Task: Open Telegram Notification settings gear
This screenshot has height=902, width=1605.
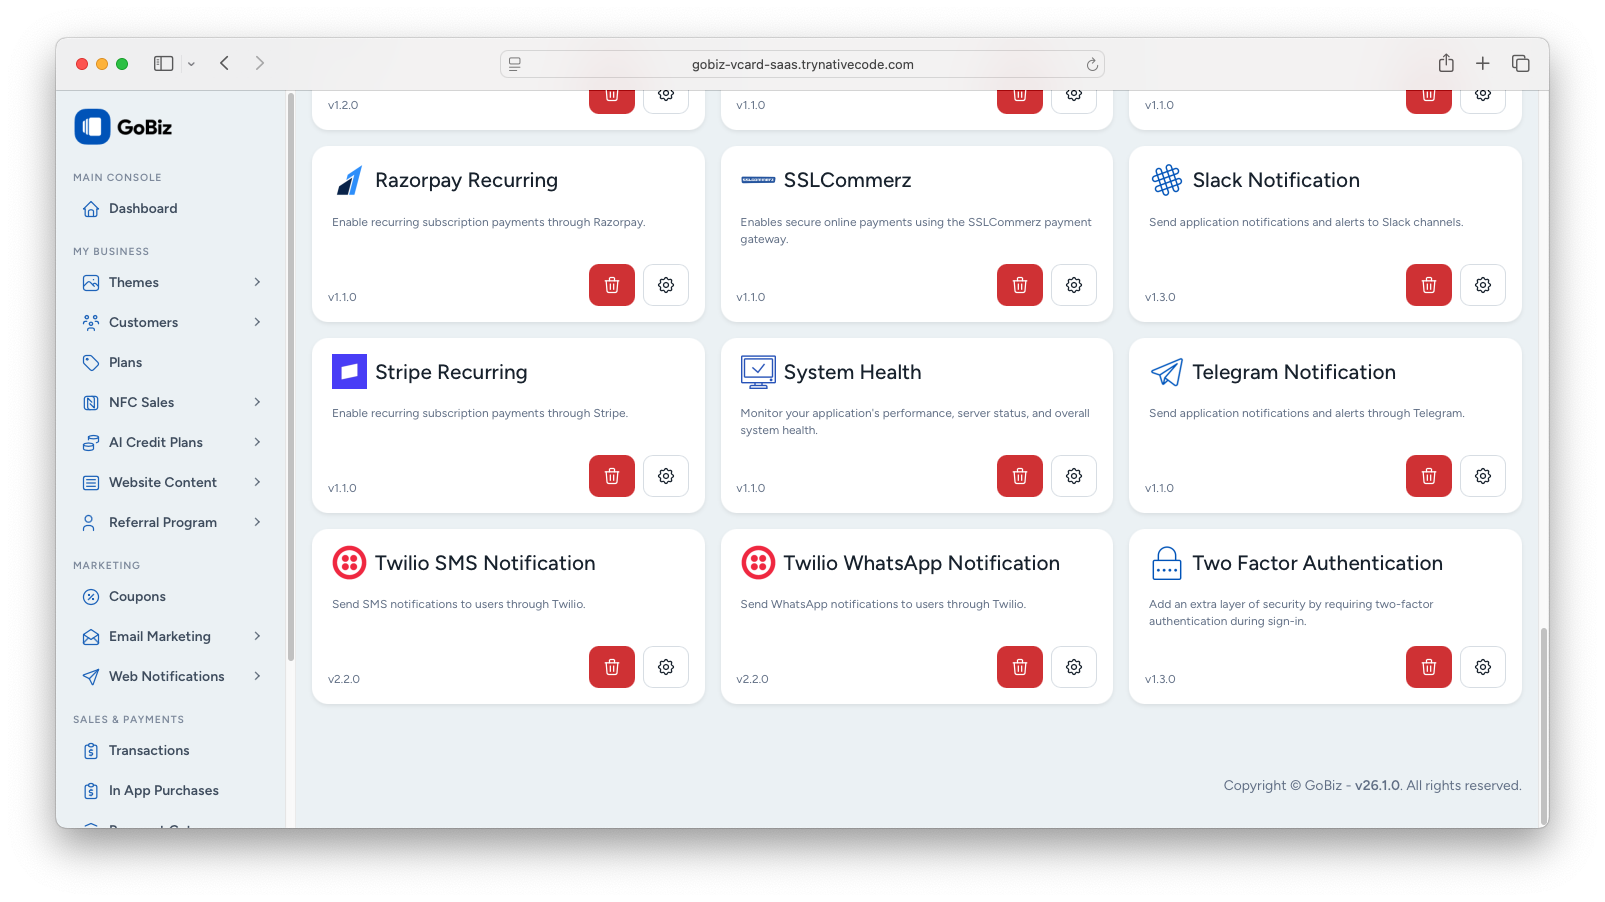Action: pos(1483,476)
